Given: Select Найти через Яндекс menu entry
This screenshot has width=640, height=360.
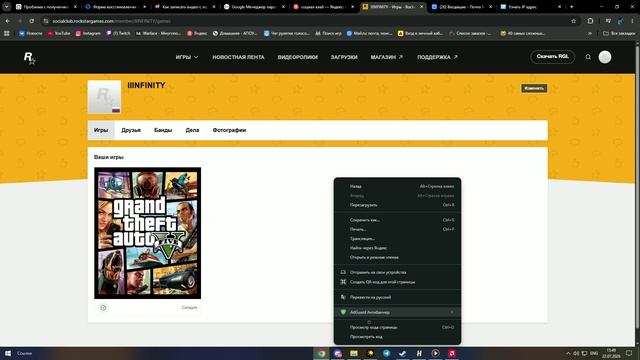Looking at the screenshot, I should tap(398, 248).
